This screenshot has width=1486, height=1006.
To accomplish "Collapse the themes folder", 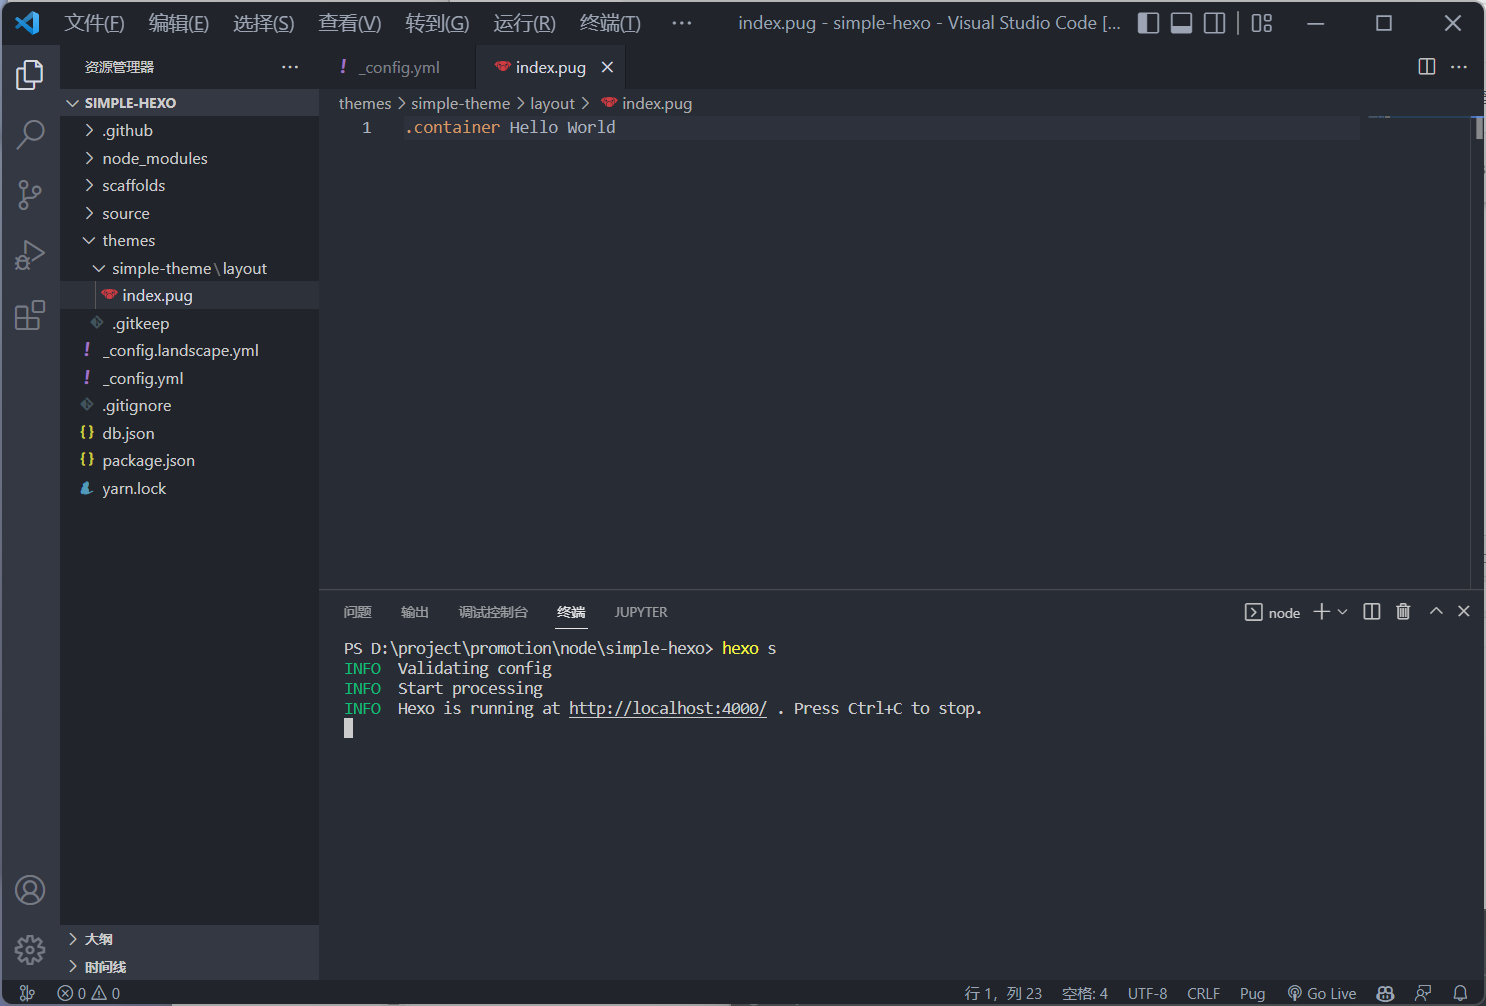I will point(128,241).
